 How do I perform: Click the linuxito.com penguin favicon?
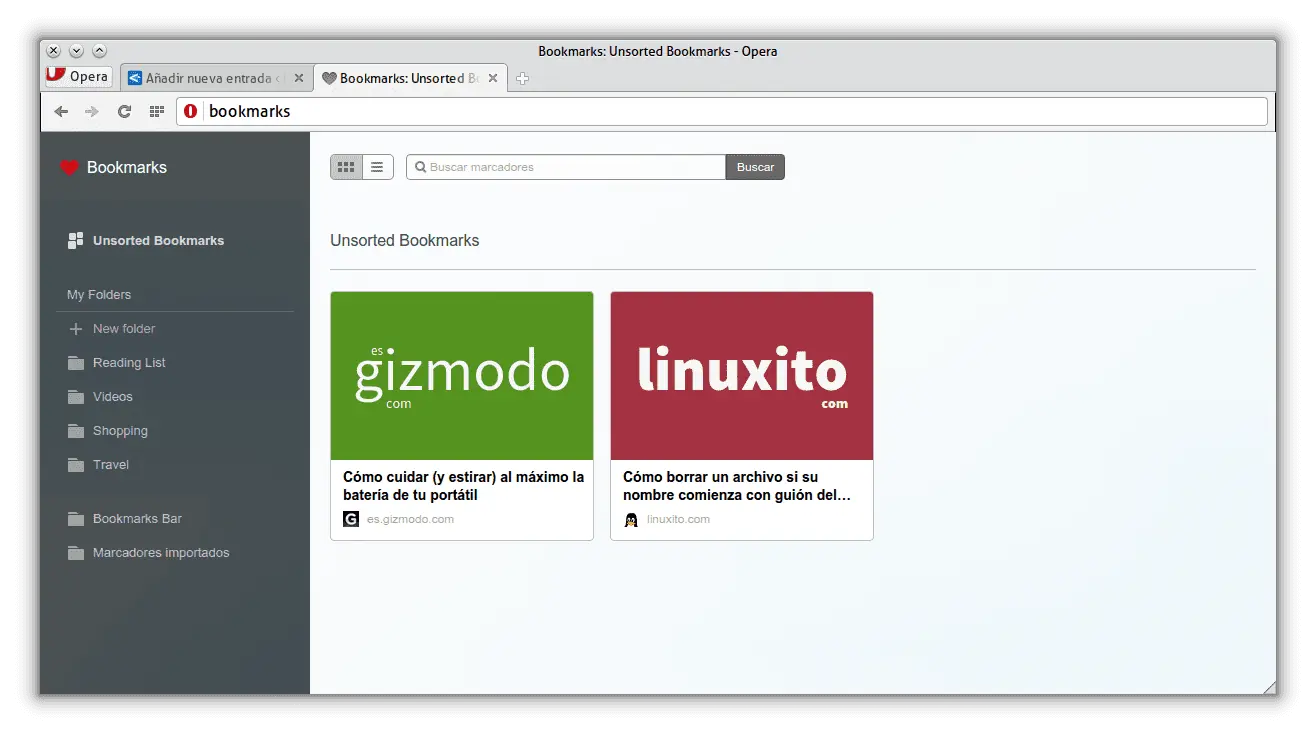(631, 519)
